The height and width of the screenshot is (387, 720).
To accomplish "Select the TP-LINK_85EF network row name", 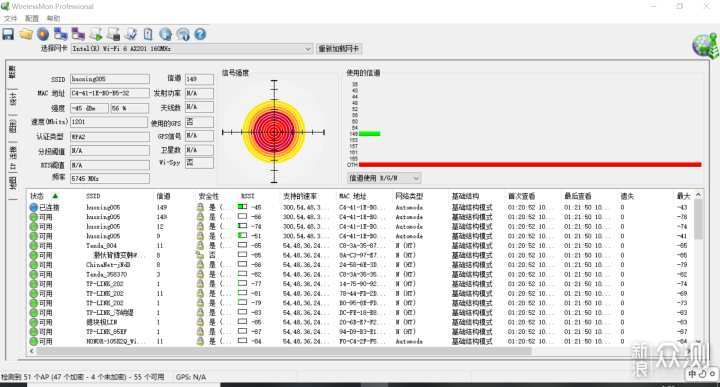I will coord(107,332).
